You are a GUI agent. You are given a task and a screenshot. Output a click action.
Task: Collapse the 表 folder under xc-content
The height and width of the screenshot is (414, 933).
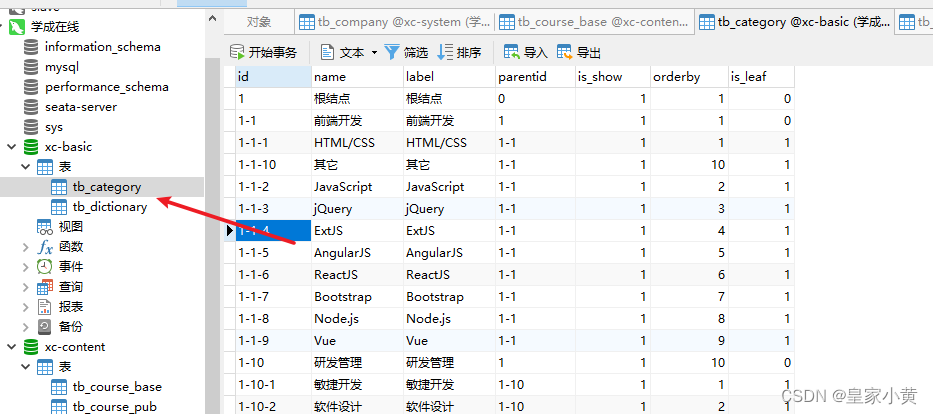[26, 367]
